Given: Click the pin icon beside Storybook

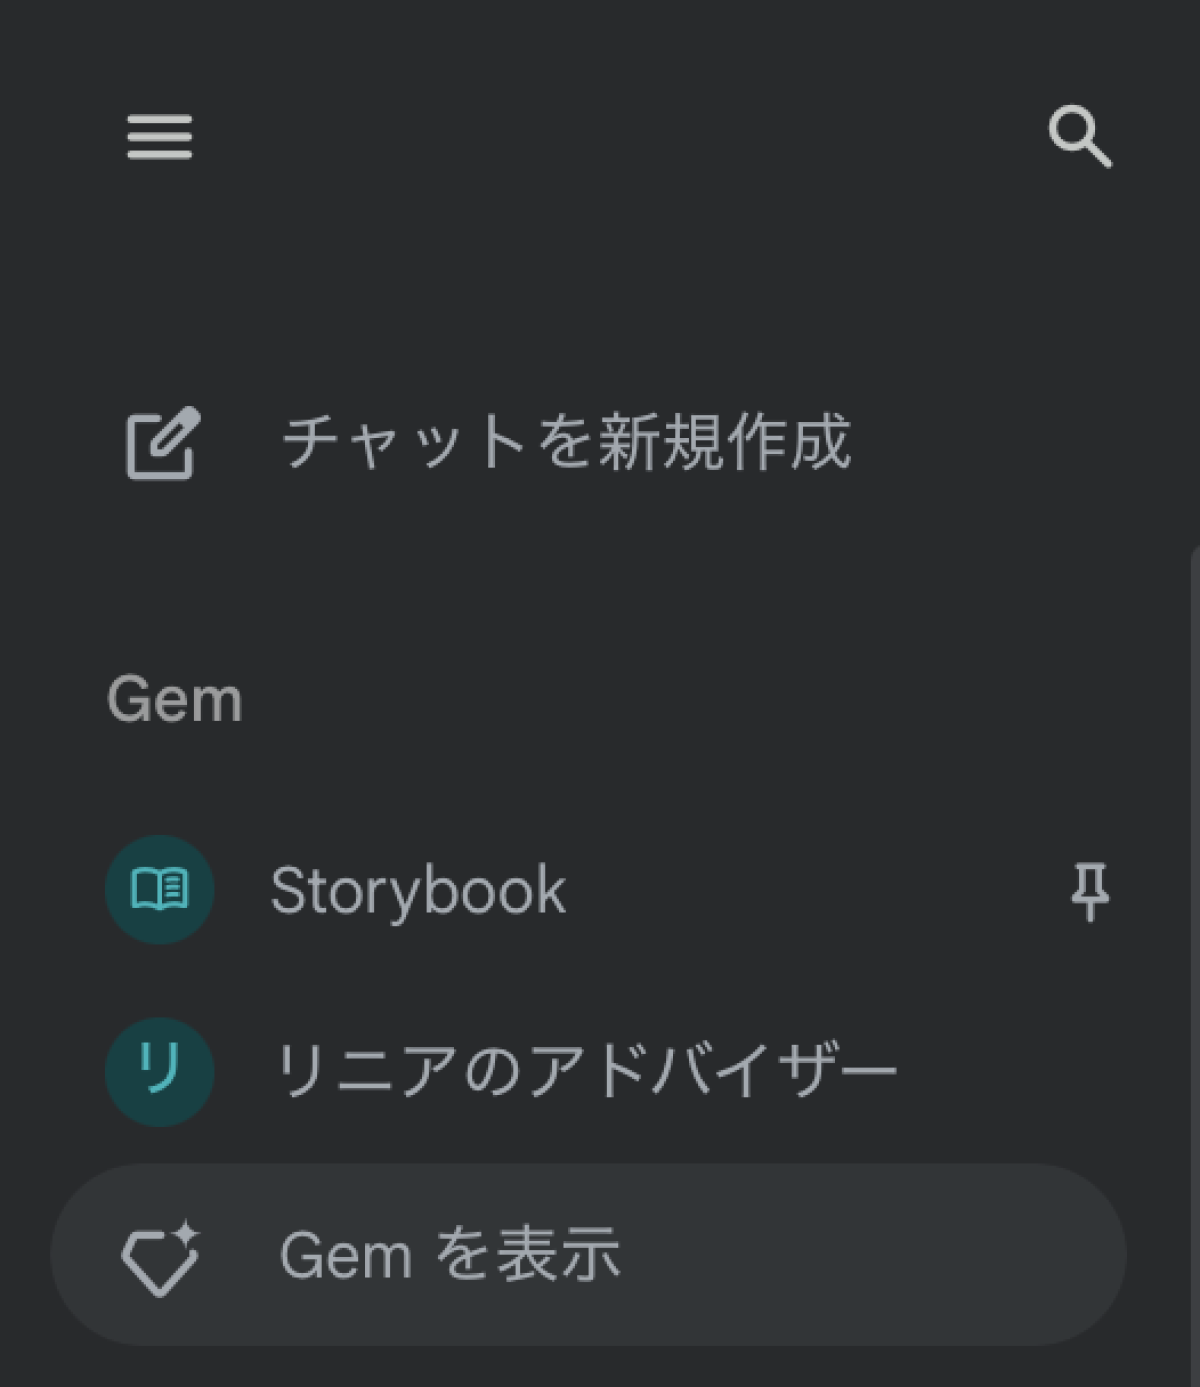Looking at the screenshot, I should coord(1089,890).
